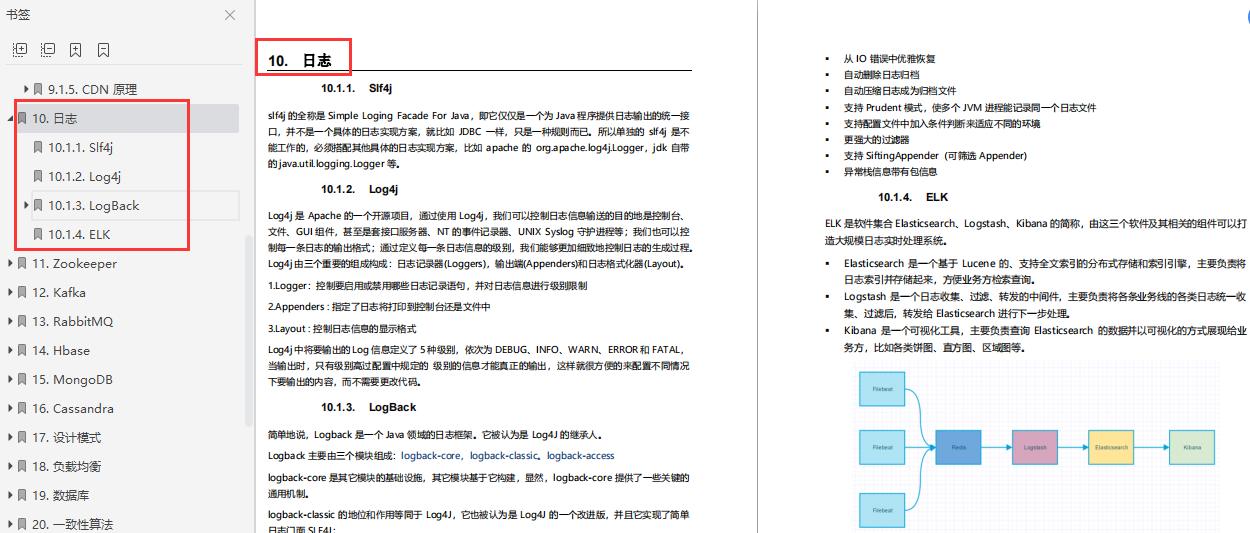Click the line '2.Appenders : 指定了日志将打印到控制台还是文件中'
The image size is (1250, 533).
pos(379,307)
